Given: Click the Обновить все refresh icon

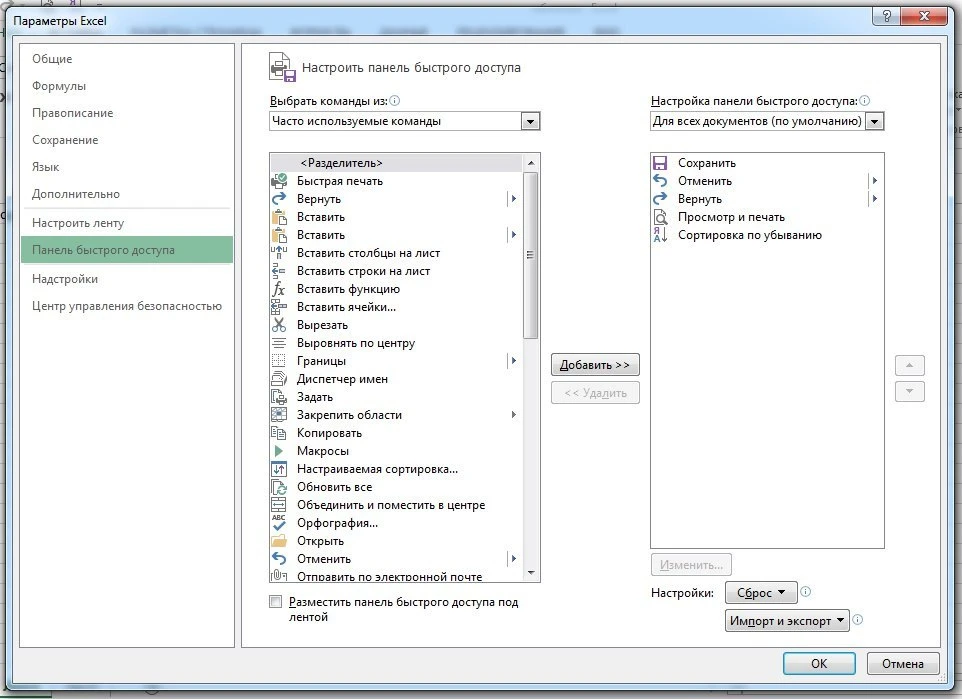Looking at the screenshot, I should 279,487.
